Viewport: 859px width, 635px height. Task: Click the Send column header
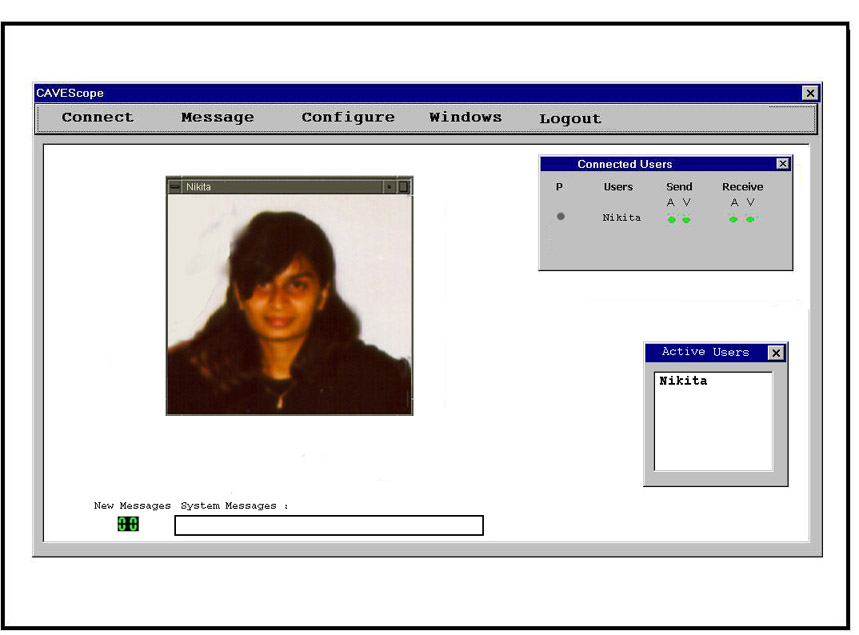tap(679, 187)
